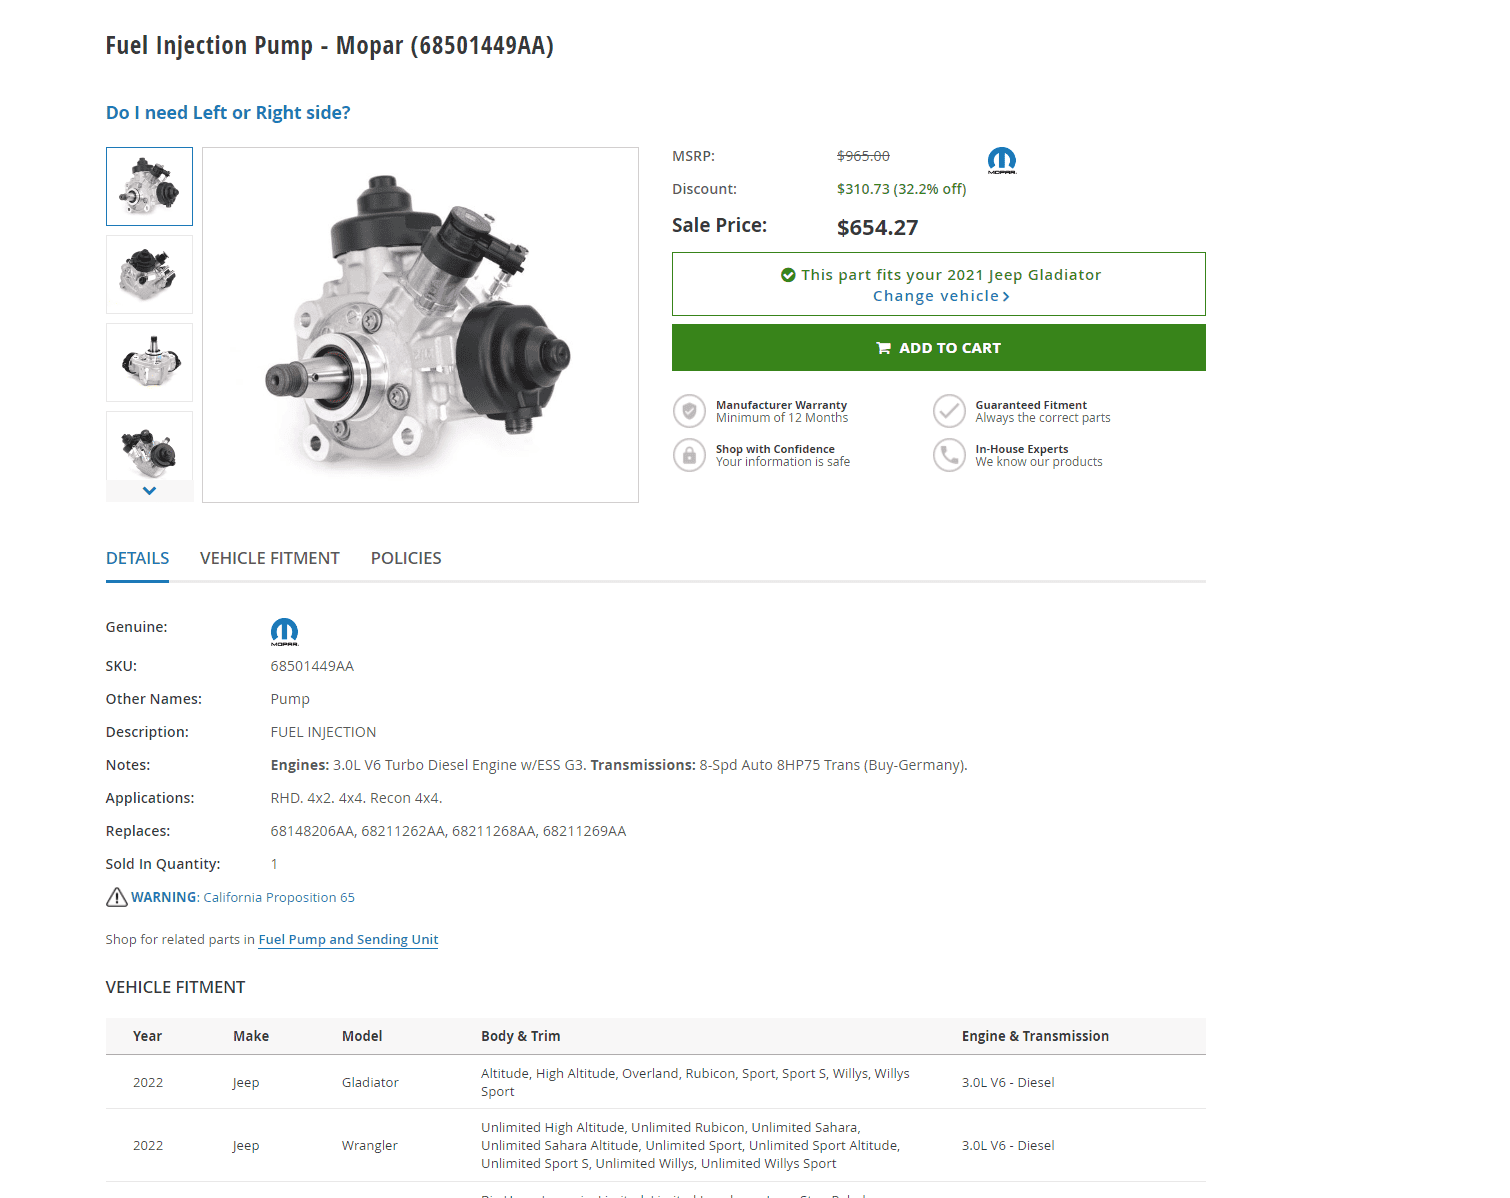Open the main fuel injection pump image

tap(420, 325)
